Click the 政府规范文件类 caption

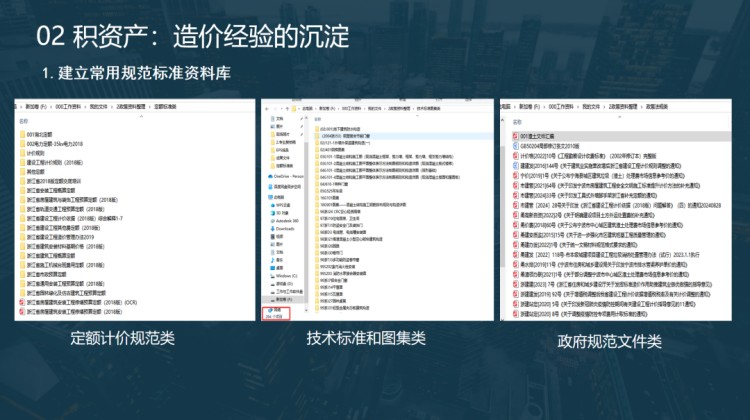tap(610, 341)
